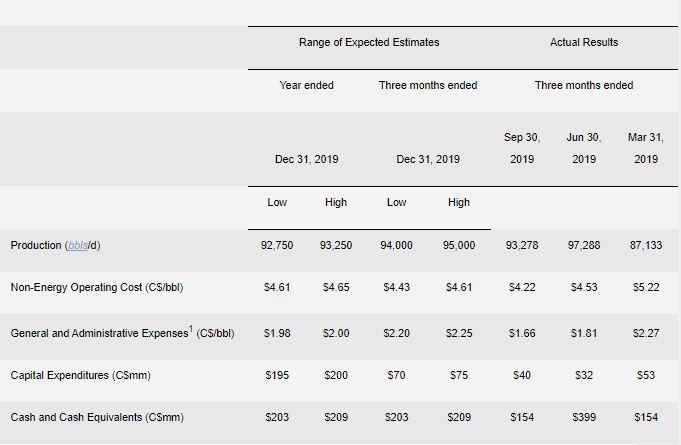Select the Production row label

coord(55,245)
